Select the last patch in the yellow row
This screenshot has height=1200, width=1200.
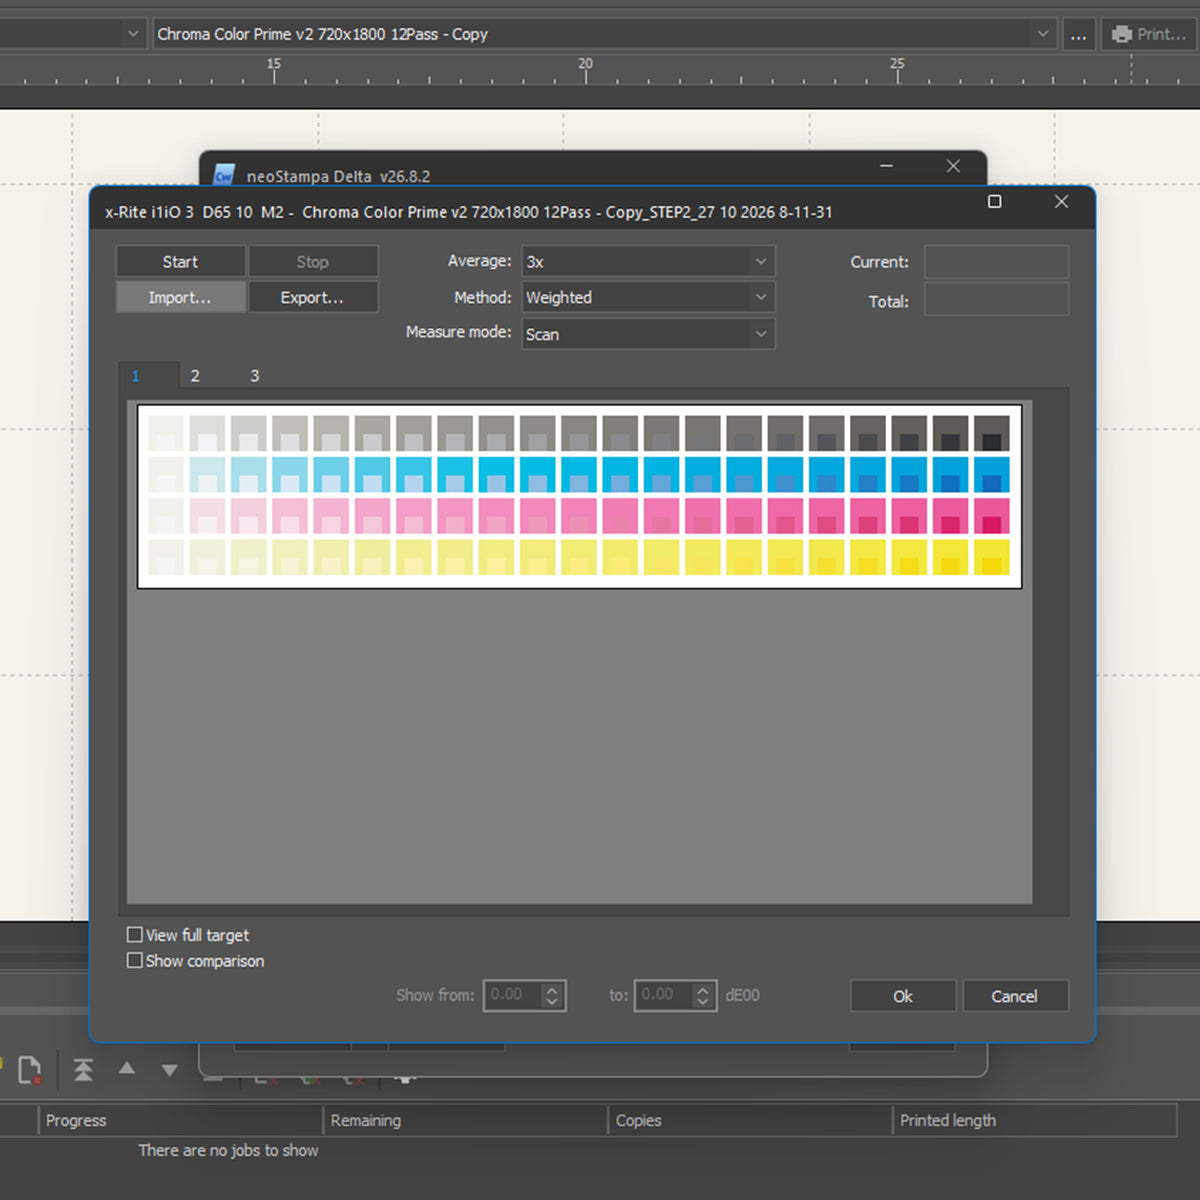tap(992, 557)
